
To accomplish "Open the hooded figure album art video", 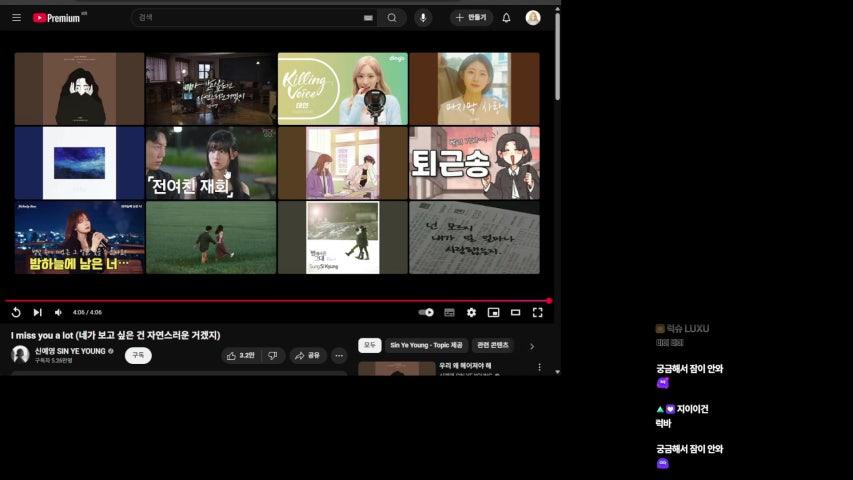I will [79, 89].
